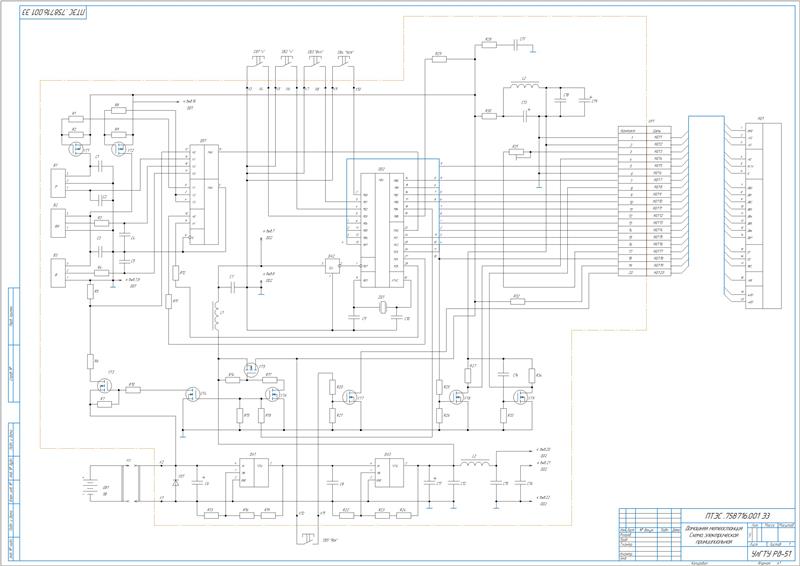The width and height of the screenshot is (800, 566).
Task: Click the VT1 transistor symbol
Action: click(x=77, y=149)
